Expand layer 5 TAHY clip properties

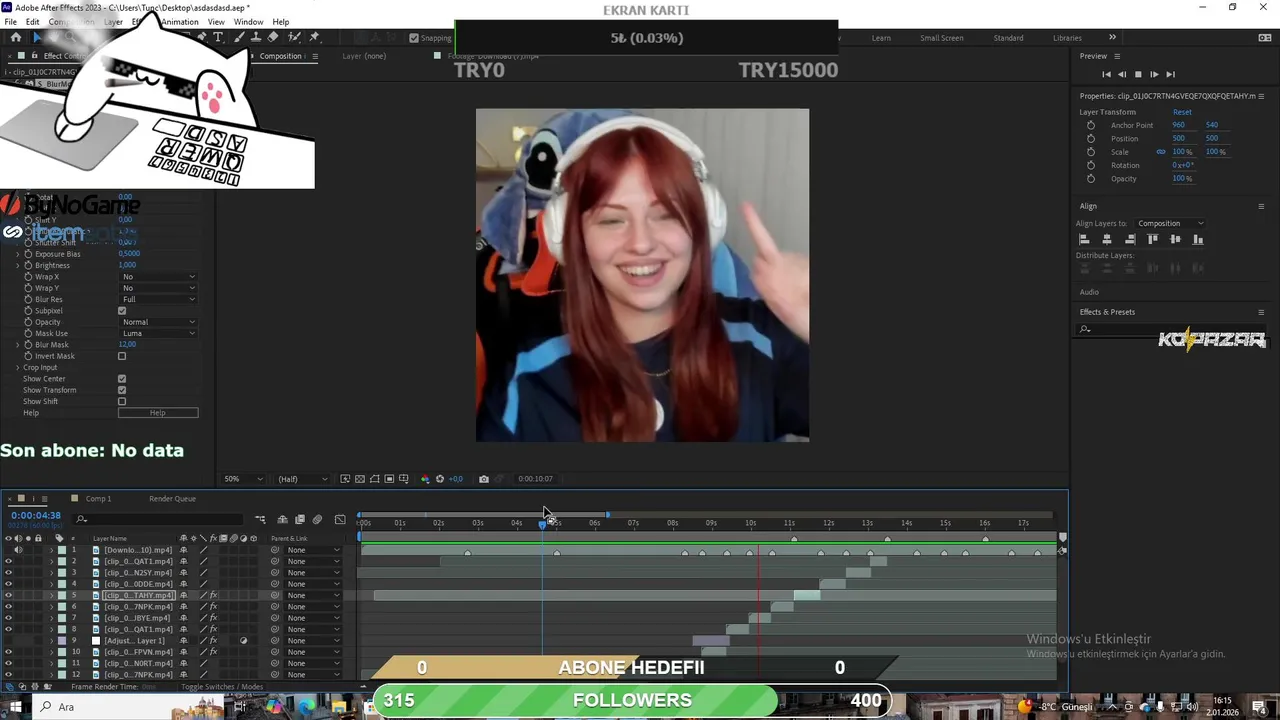click(x=51, y=596)
